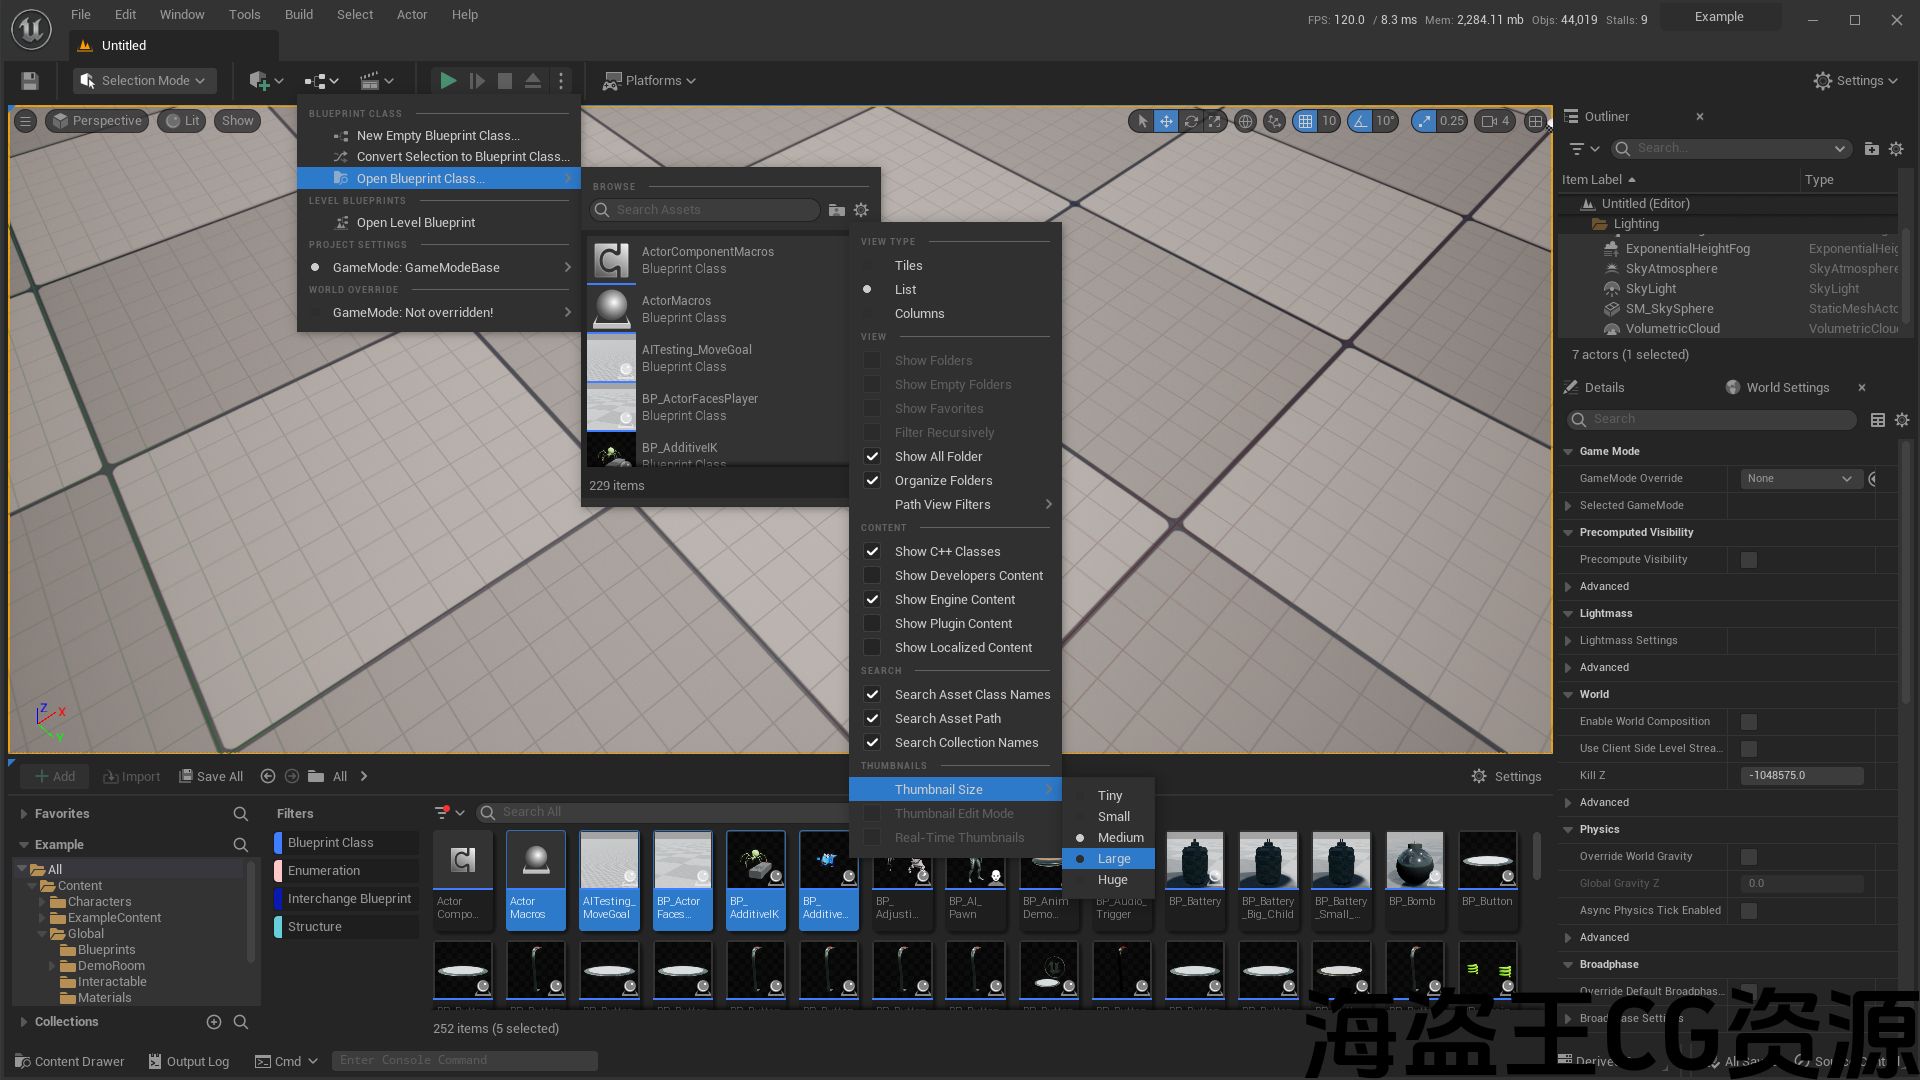The image size is (1920, 1080).
Task: Open the quick add actor toolbar icon
Action: coord(259,81)
